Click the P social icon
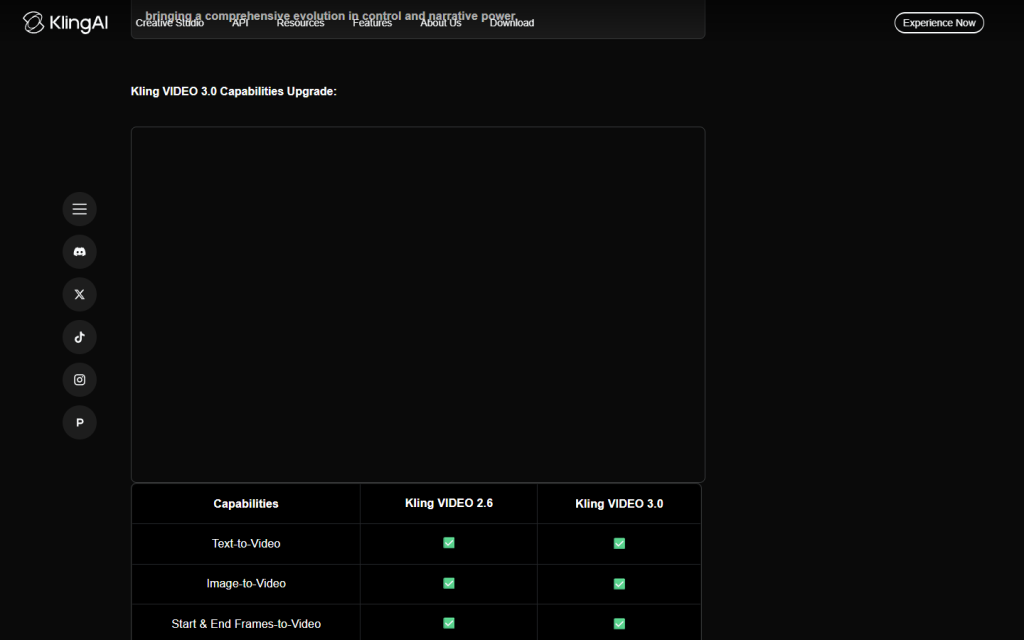 click(80, 423)
